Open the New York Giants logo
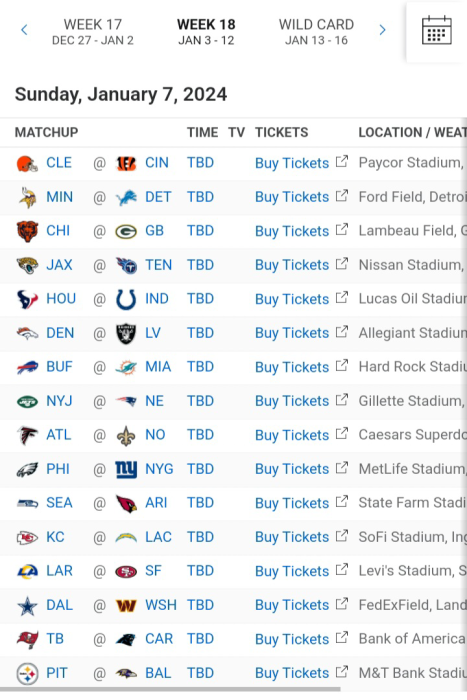Screen dimensions: 467x700 click(x=126, y=470)
